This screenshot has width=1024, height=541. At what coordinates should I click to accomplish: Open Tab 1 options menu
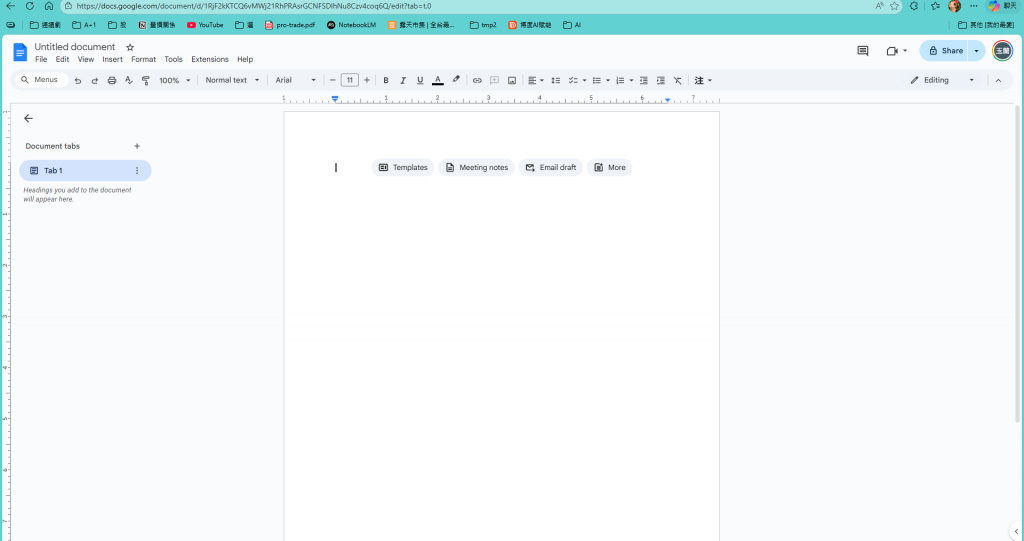[x=137, y=171]
